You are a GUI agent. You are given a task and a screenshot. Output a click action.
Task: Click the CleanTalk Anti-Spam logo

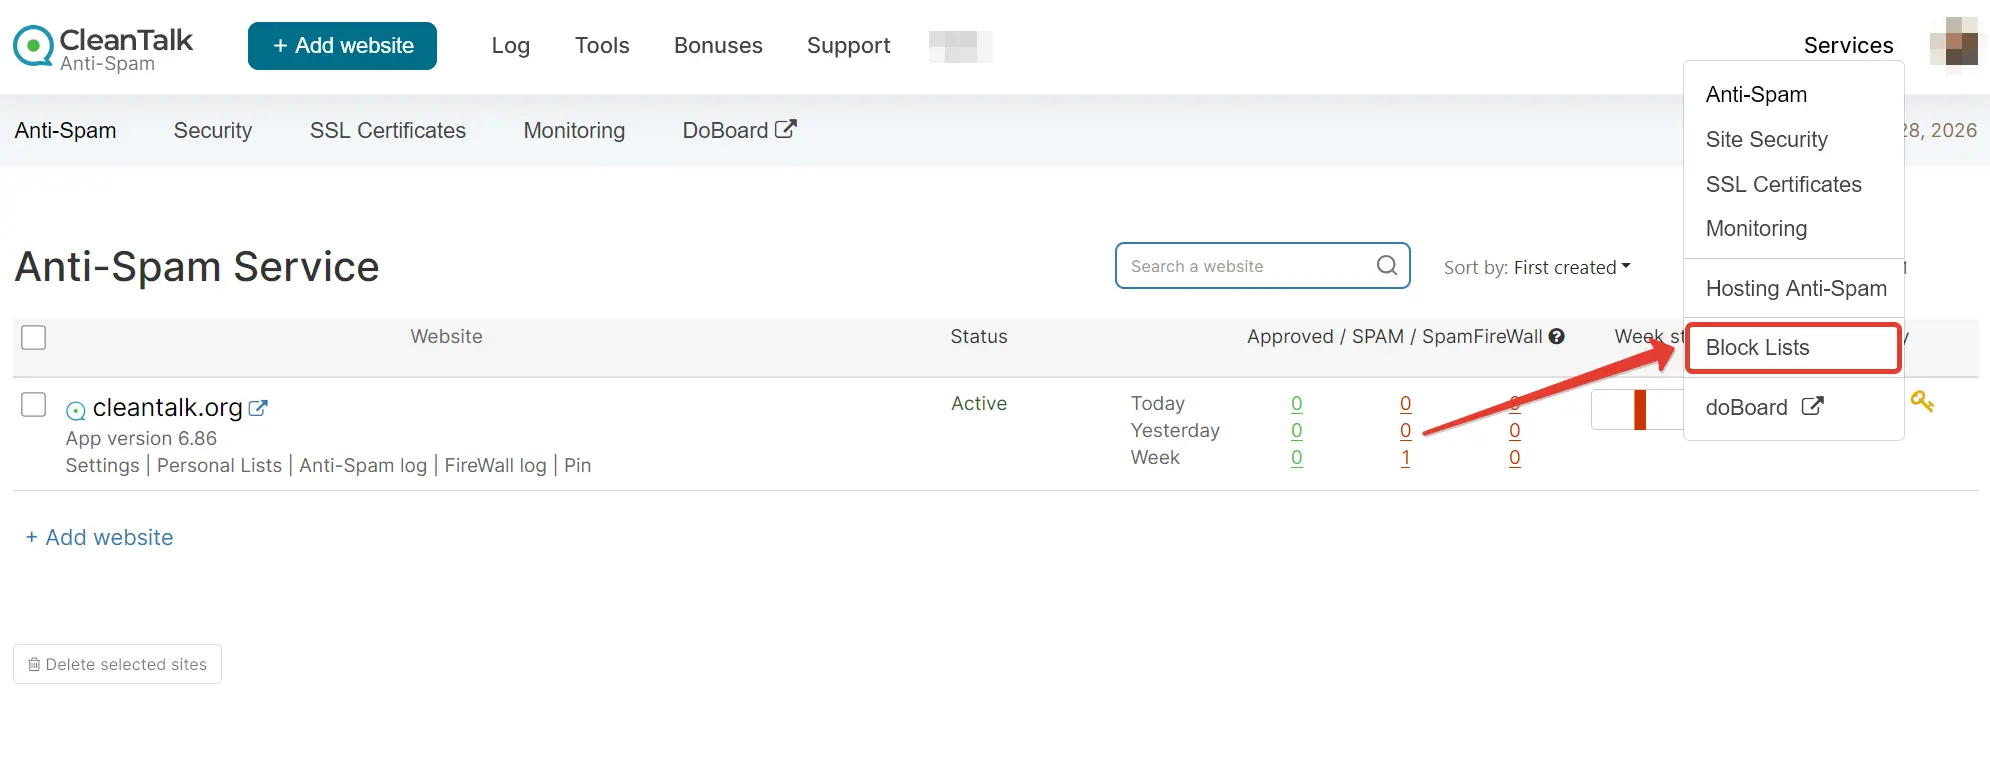(x=103, y=47)
